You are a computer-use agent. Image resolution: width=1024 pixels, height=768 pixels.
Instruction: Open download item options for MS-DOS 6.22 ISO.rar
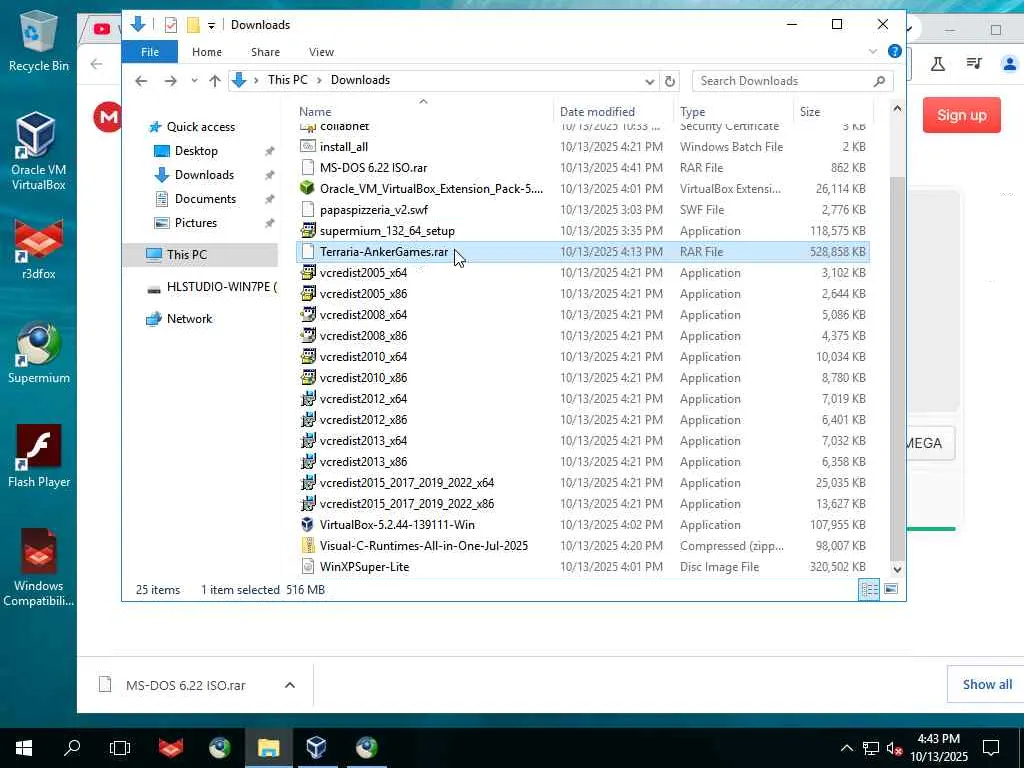tap(290, 685)
